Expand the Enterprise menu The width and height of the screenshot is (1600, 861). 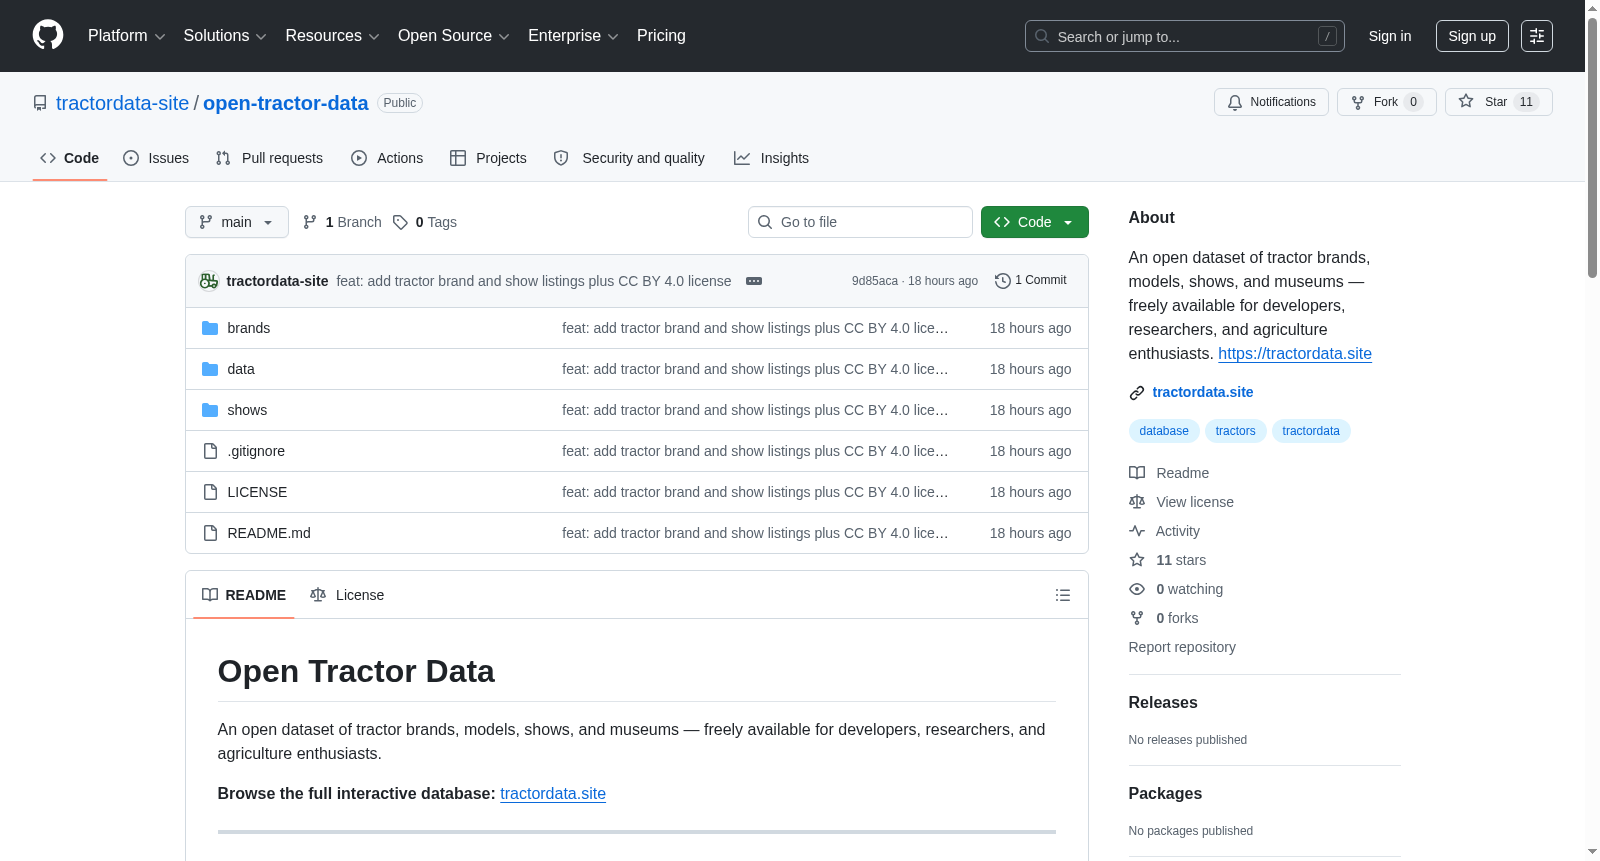pos(573,36)
